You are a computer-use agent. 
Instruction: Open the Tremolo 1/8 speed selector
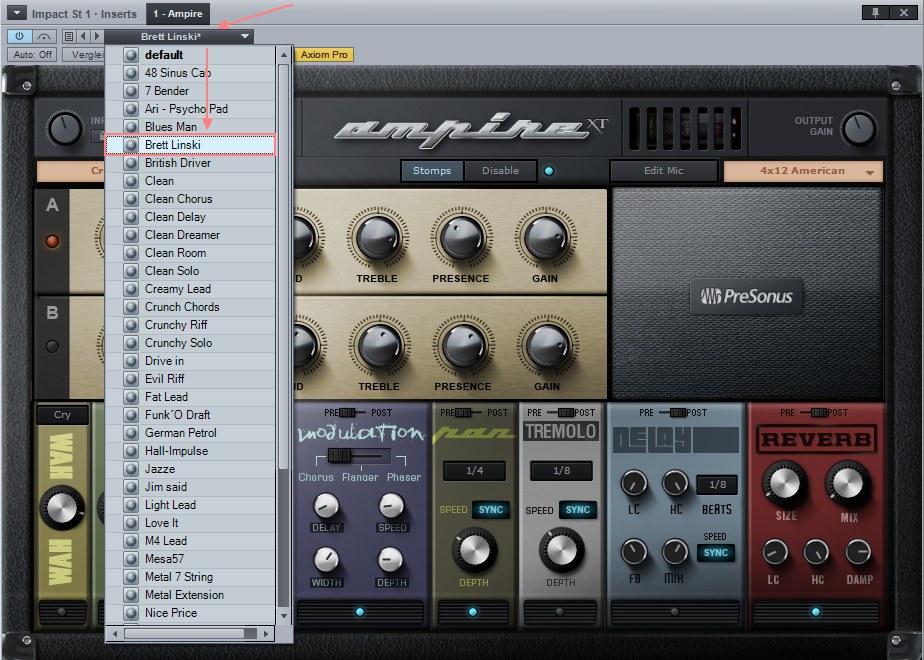[561, 471]
